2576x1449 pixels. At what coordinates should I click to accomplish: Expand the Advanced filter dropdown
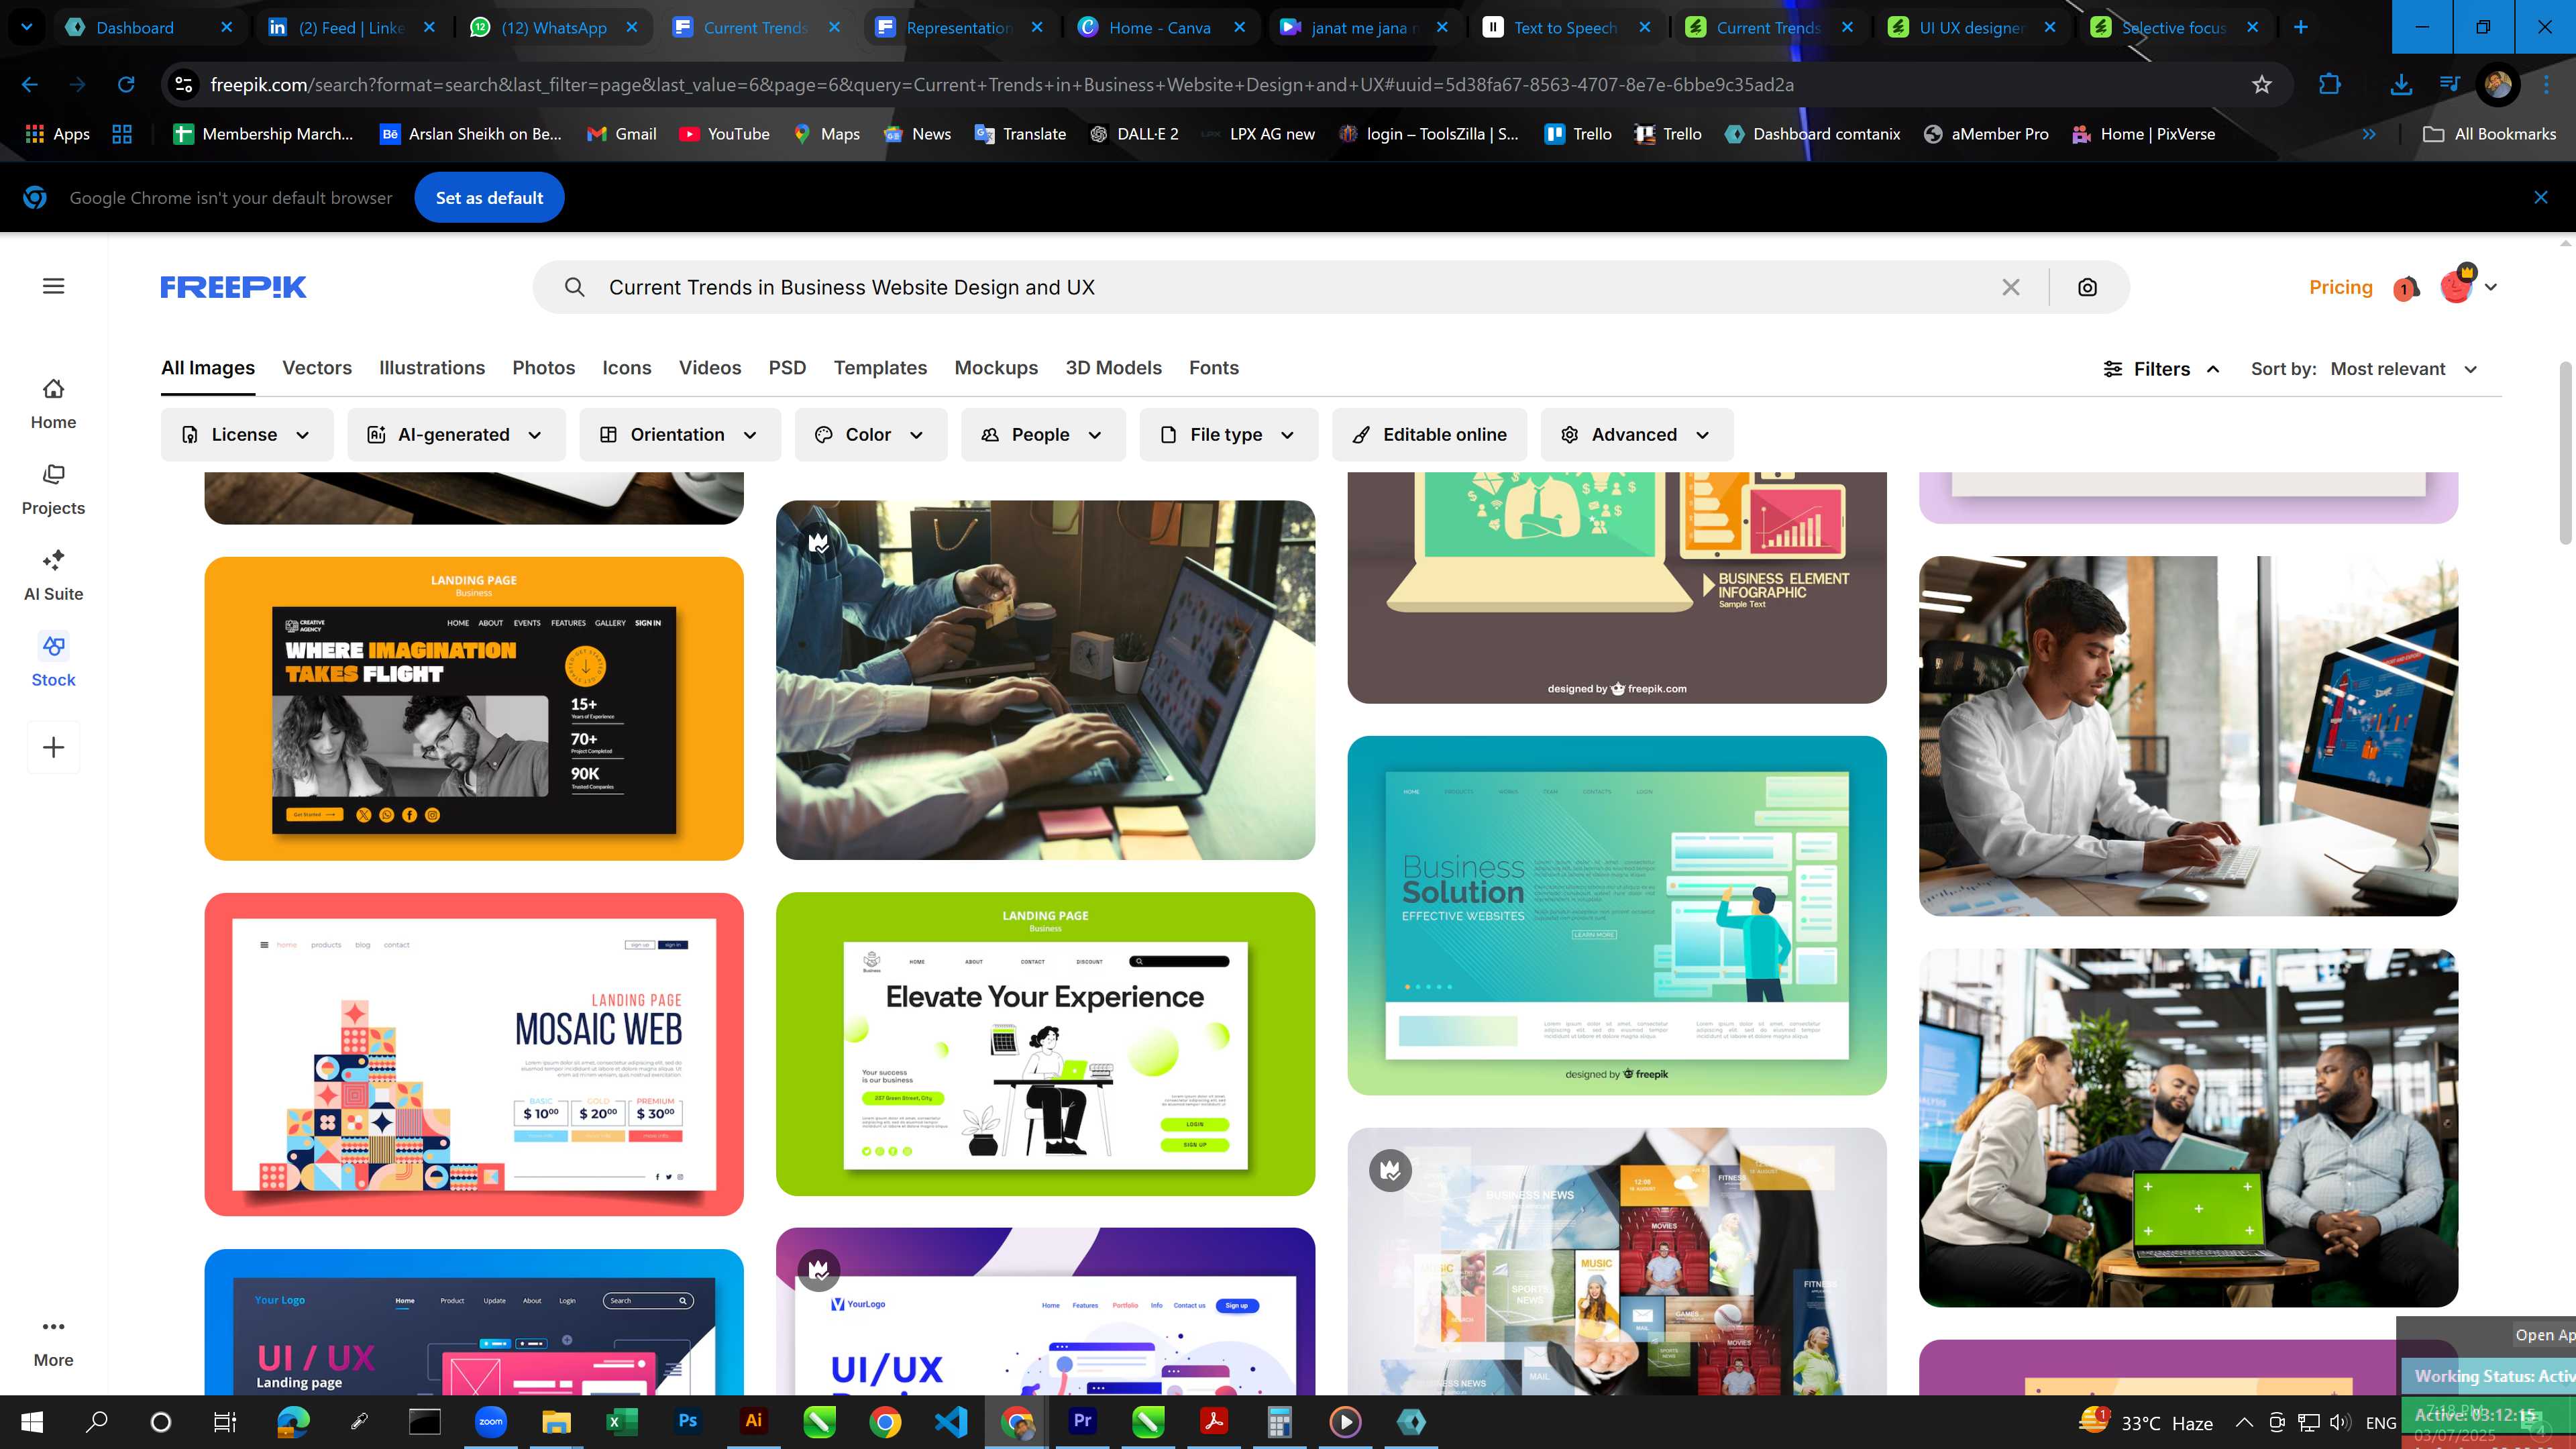pos(1636,434)
